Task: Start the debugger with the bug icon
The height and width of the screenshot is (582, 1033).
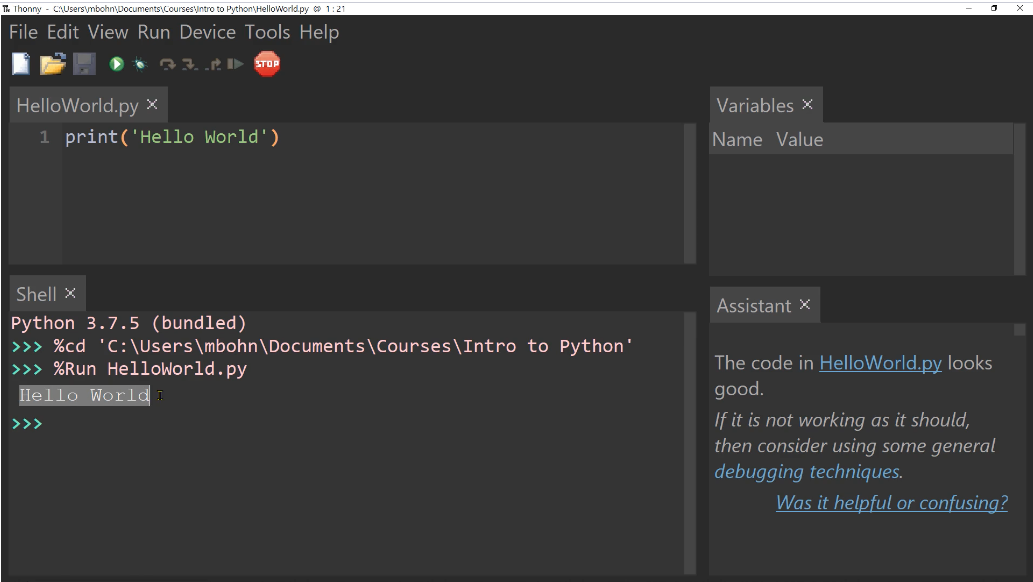Action: click(140, 63)
